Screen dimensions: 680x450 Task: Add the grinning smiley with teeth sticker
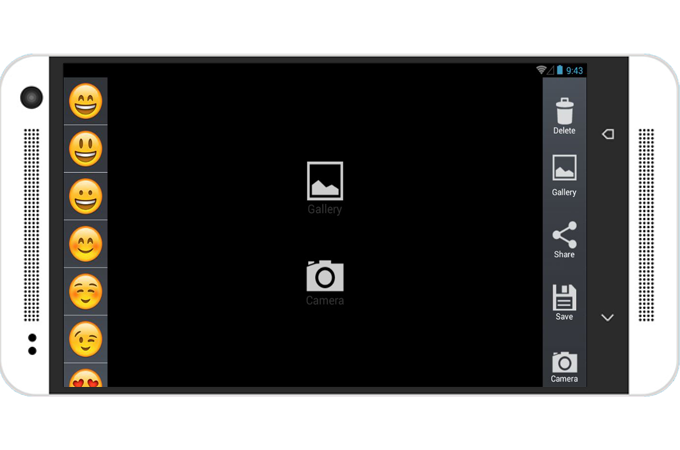pyautogui.click(x=85, y=196)
